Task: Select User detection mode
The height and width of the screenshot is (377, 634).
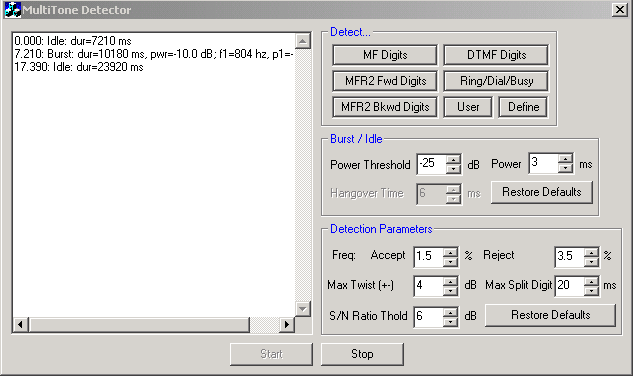Action: [468, 107]
